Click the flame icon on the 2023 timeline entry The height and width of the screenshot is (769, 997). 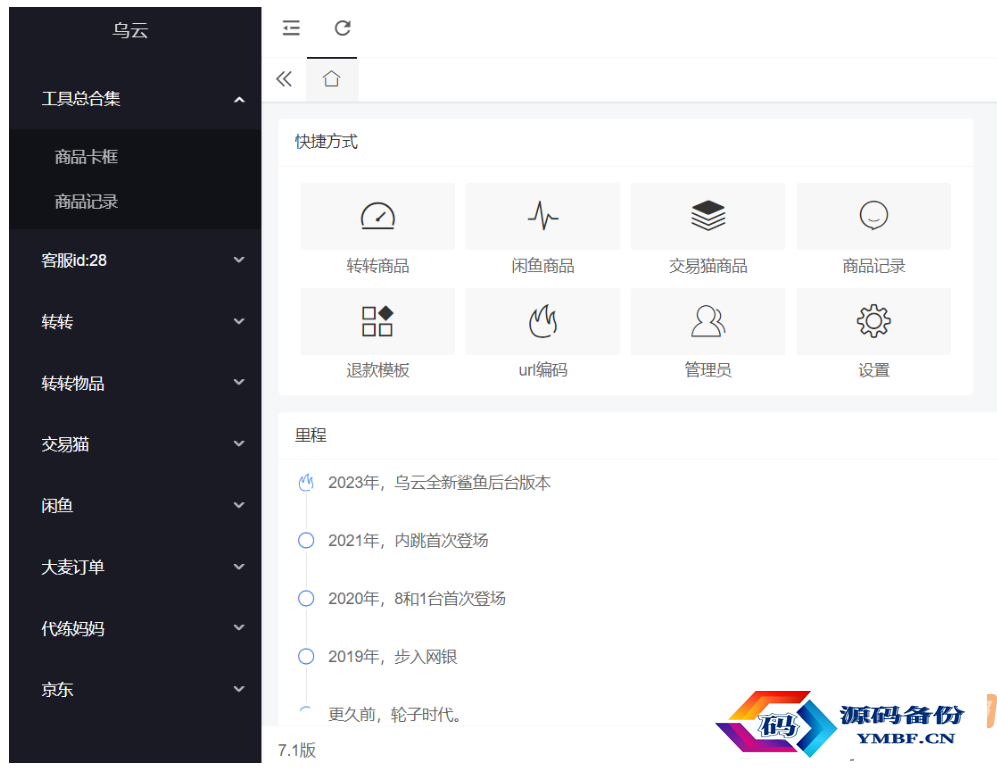pyautogui.click(x=306, y=483)
